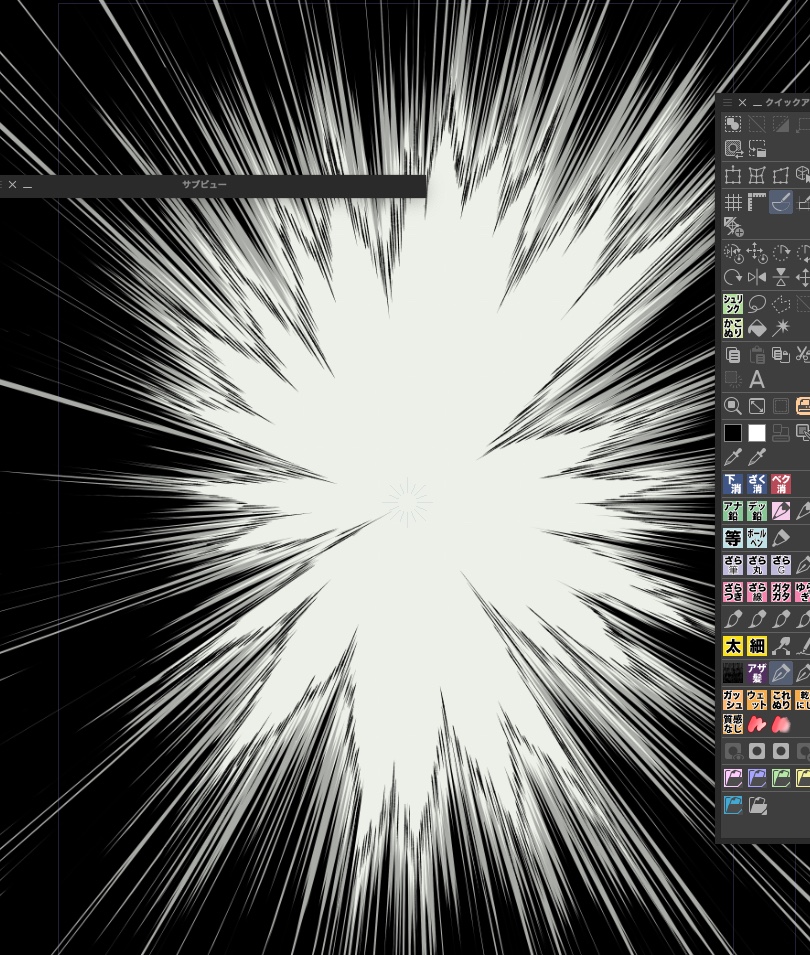Select the mesh transformation icon
This screenshot has height=955, width=810.
pyautogui.click(x=757, y=176)
